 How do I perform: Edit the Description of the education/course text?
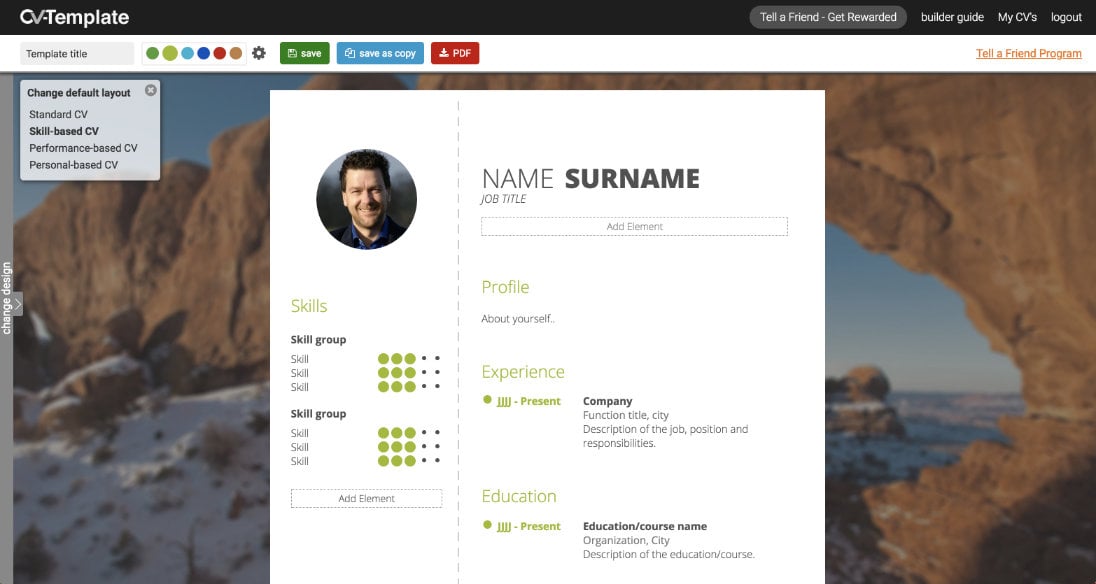tap(669, 554)
